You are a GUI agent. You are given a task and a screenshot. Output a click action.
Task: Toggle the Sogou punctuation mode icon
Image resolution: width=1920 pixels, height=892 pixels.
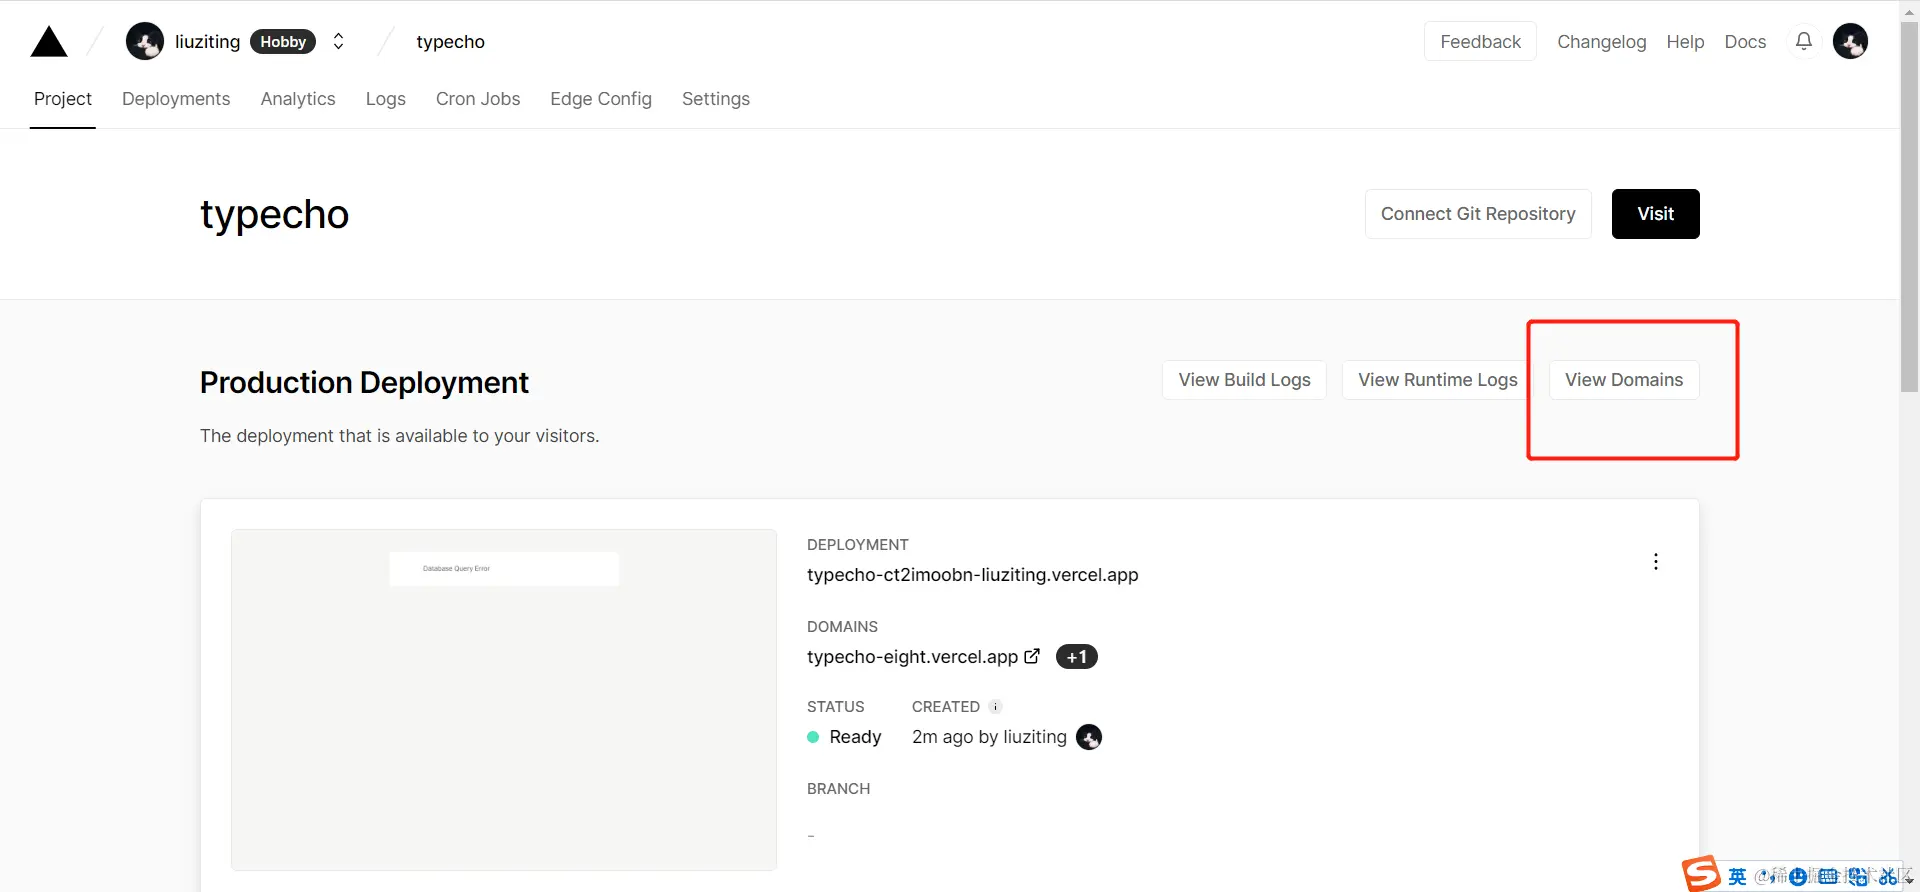[1767, 877]
